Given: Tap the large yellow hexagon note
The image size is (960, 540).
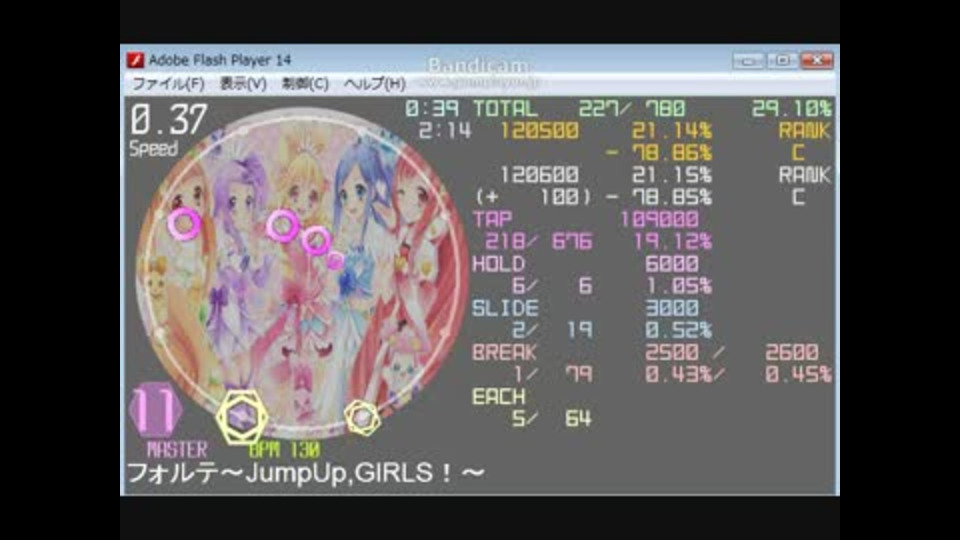Looking at the screenshot, I should tap(242, 418).
